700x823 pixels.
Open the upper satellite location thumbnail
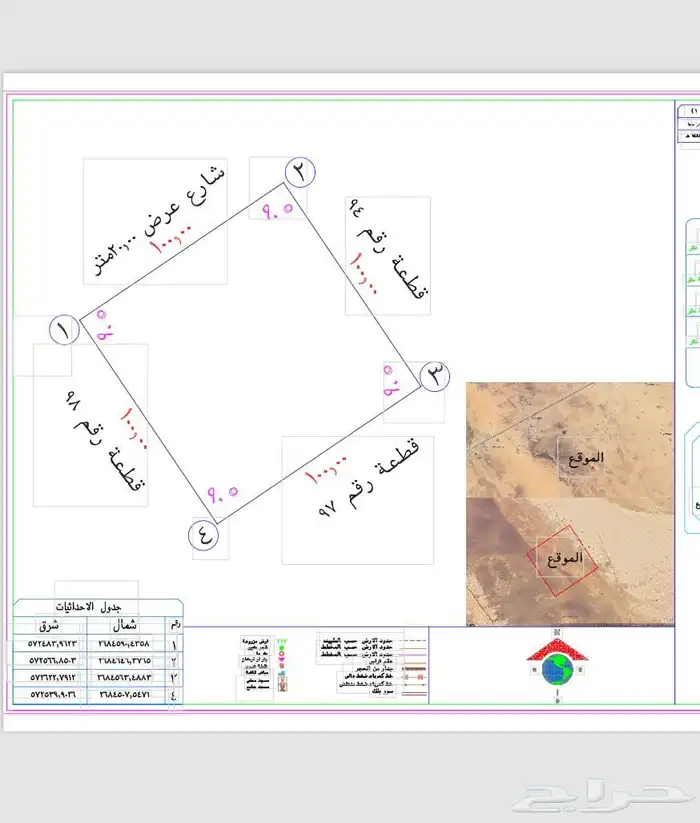(x=570, y=440)
